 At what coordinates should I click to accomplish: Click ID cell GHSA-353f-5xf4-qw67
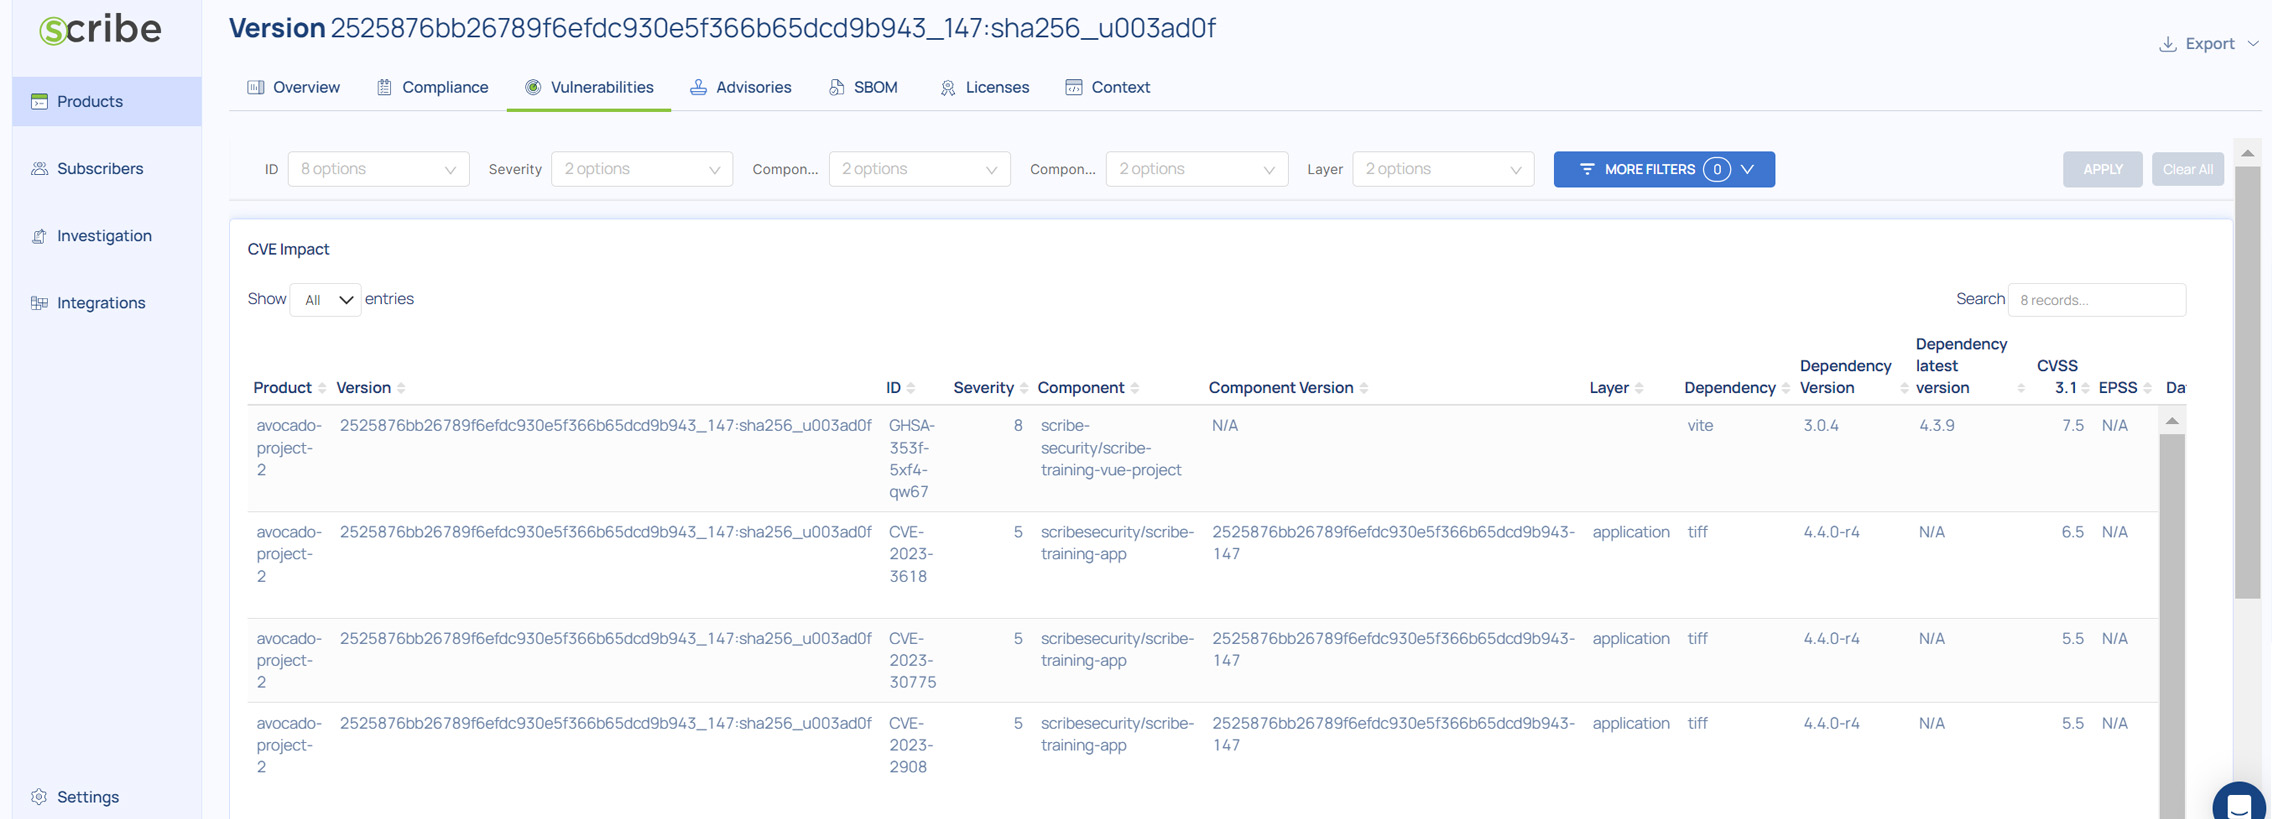912,459
